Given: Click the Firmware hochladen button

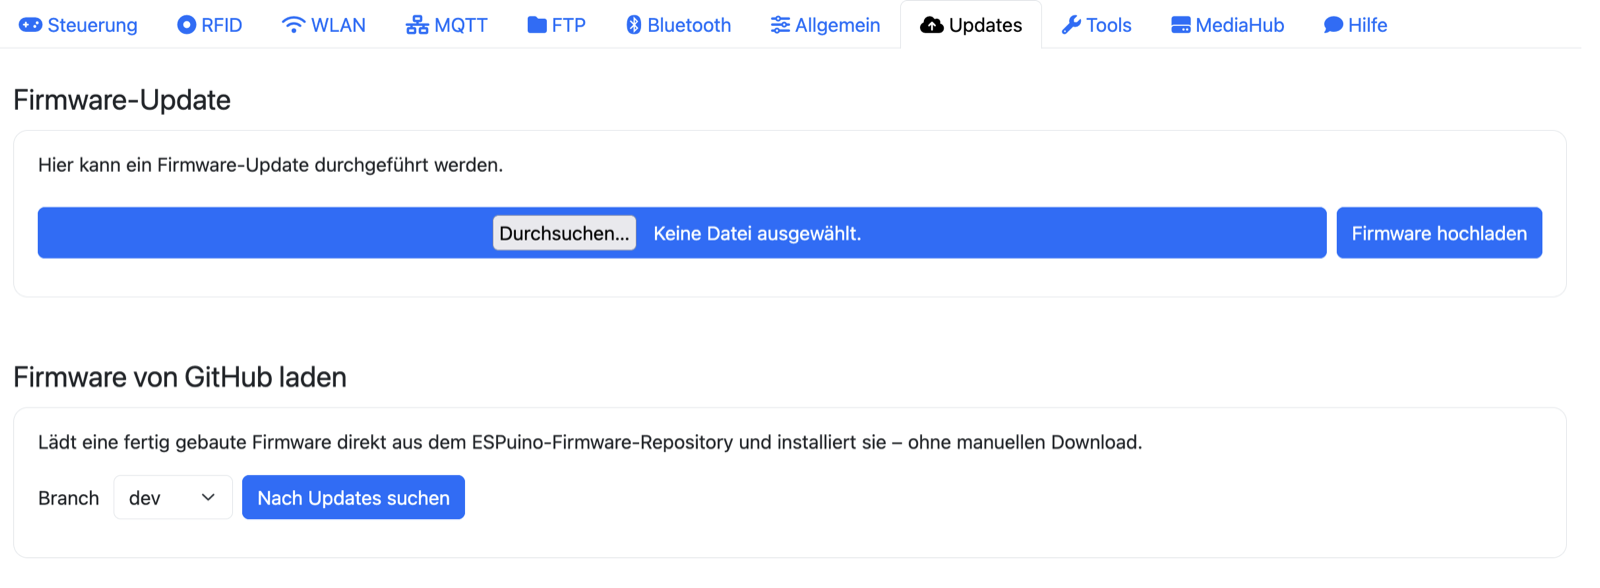Looking at the screenshot, I should tap(1439, 233).
